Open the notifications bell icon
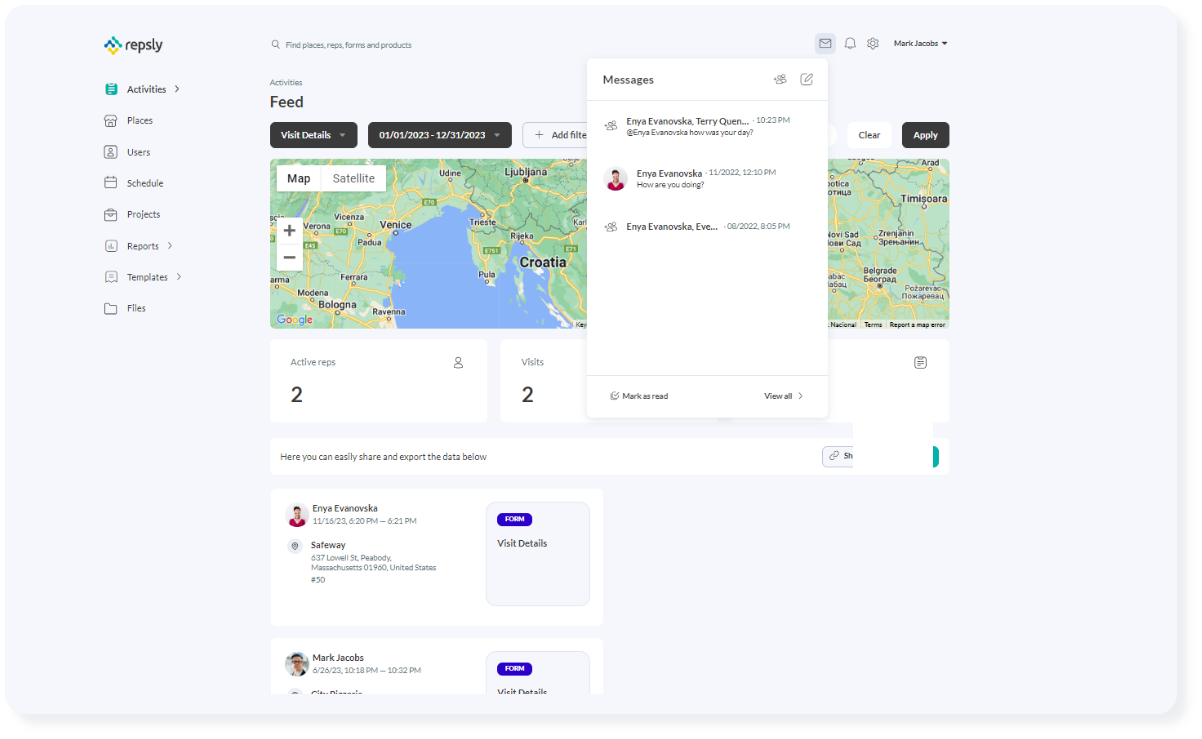This screenshot has width=1202, height=739. (850, 43)
